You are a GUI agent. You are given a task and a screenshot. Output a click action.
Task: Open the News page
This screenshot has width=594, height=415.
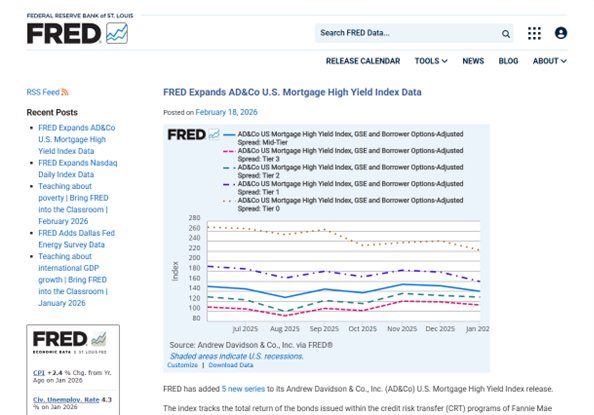[473, 61]
